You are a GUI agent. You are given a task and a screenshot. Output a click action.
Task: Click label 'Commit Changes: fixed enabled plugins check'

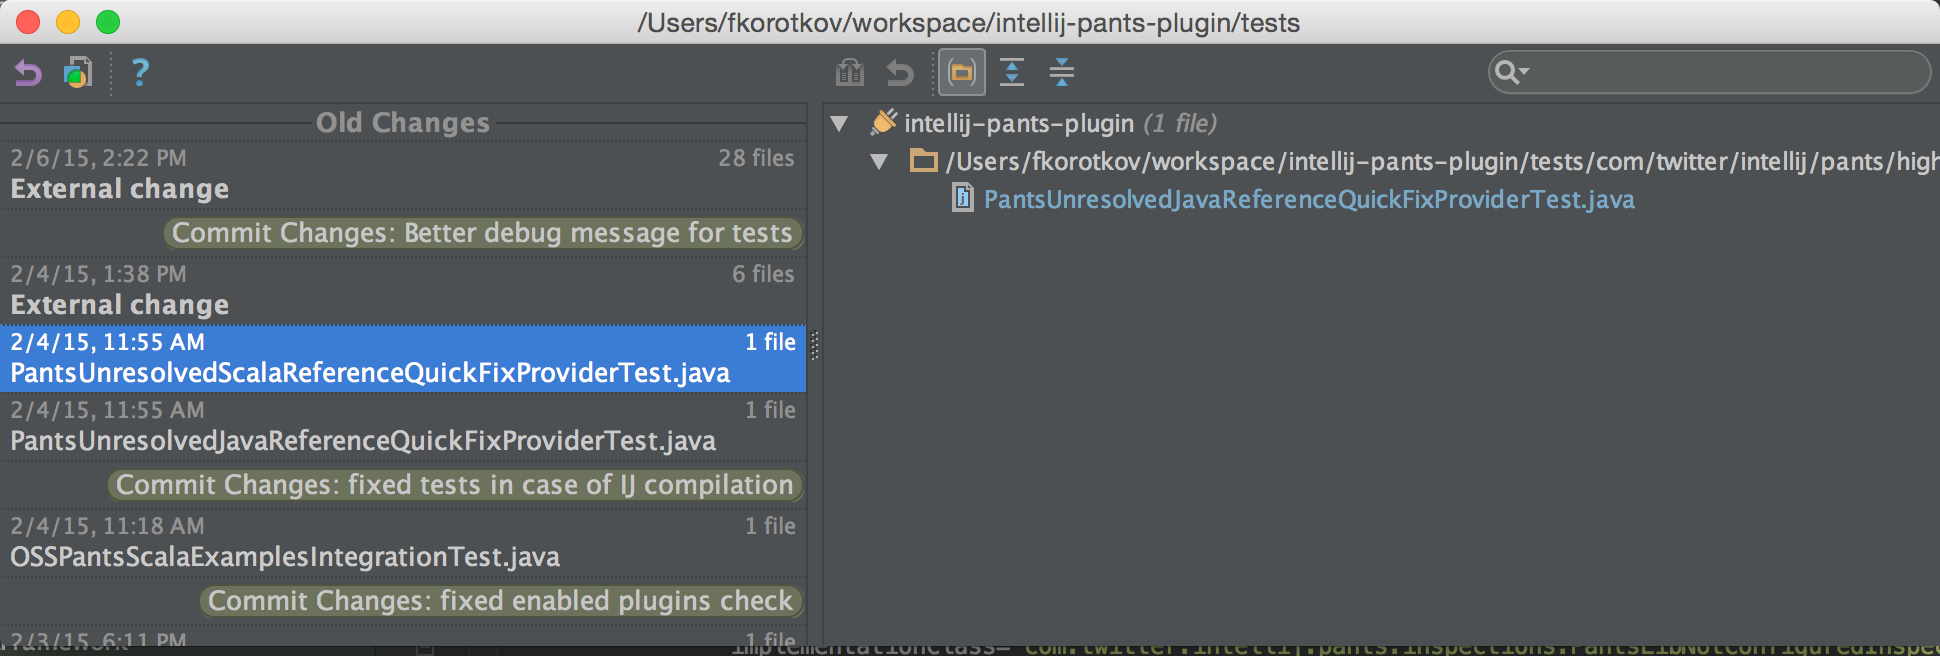[x=501, y=601]
